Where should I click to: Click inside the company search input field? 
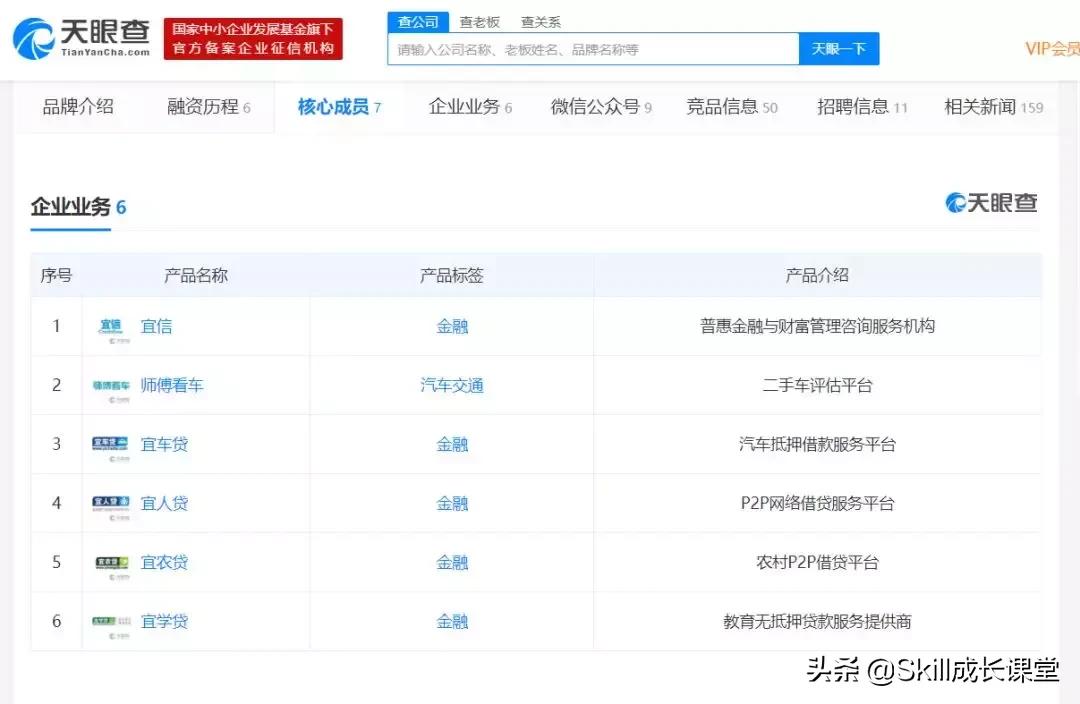pos(590,48)
